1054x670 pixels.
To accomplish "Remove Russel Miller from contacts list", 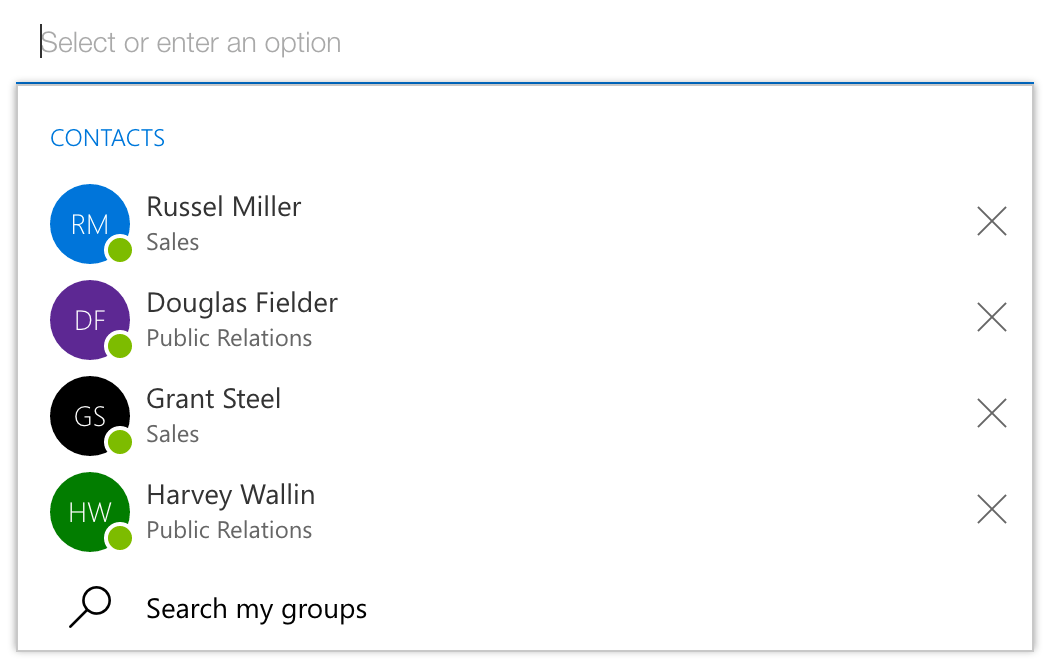I will (x=991, y=221).
